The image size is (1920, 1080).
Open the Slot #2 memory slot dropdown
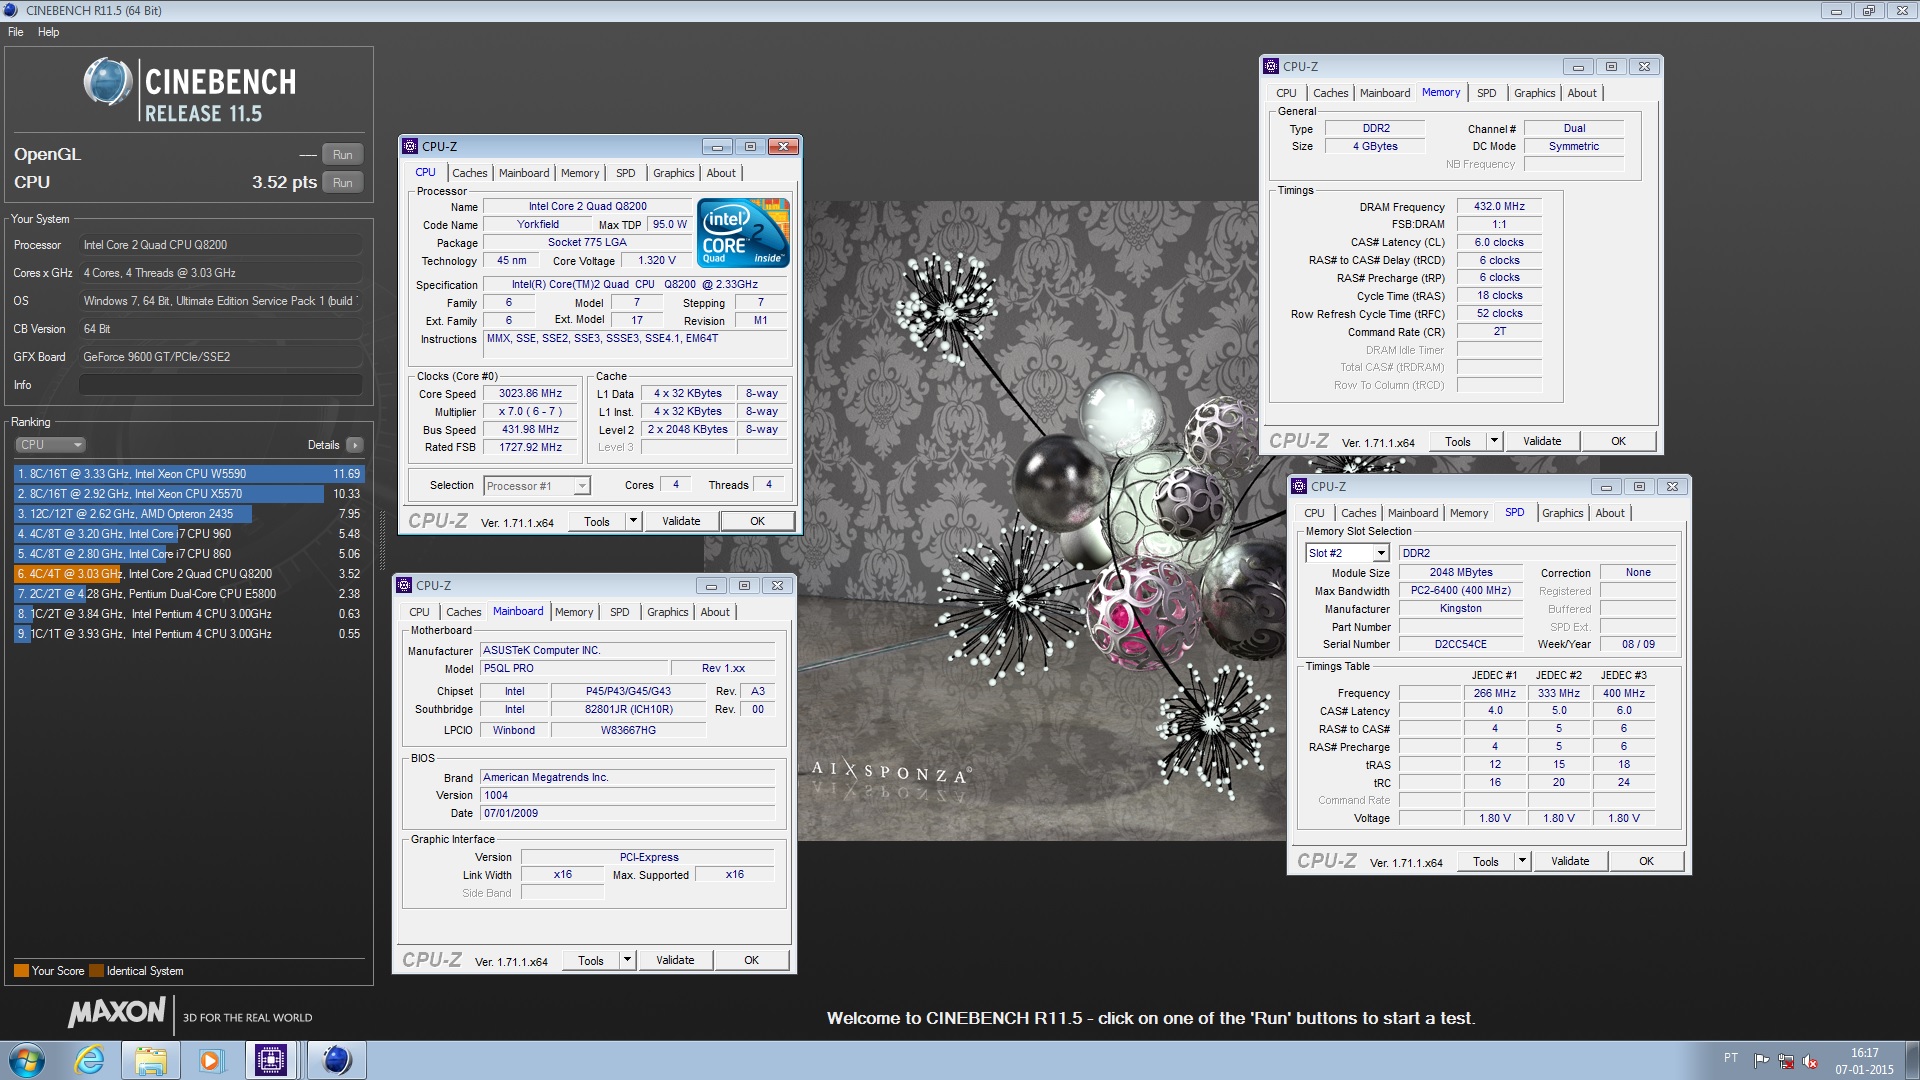click(x=1347, y=553)
